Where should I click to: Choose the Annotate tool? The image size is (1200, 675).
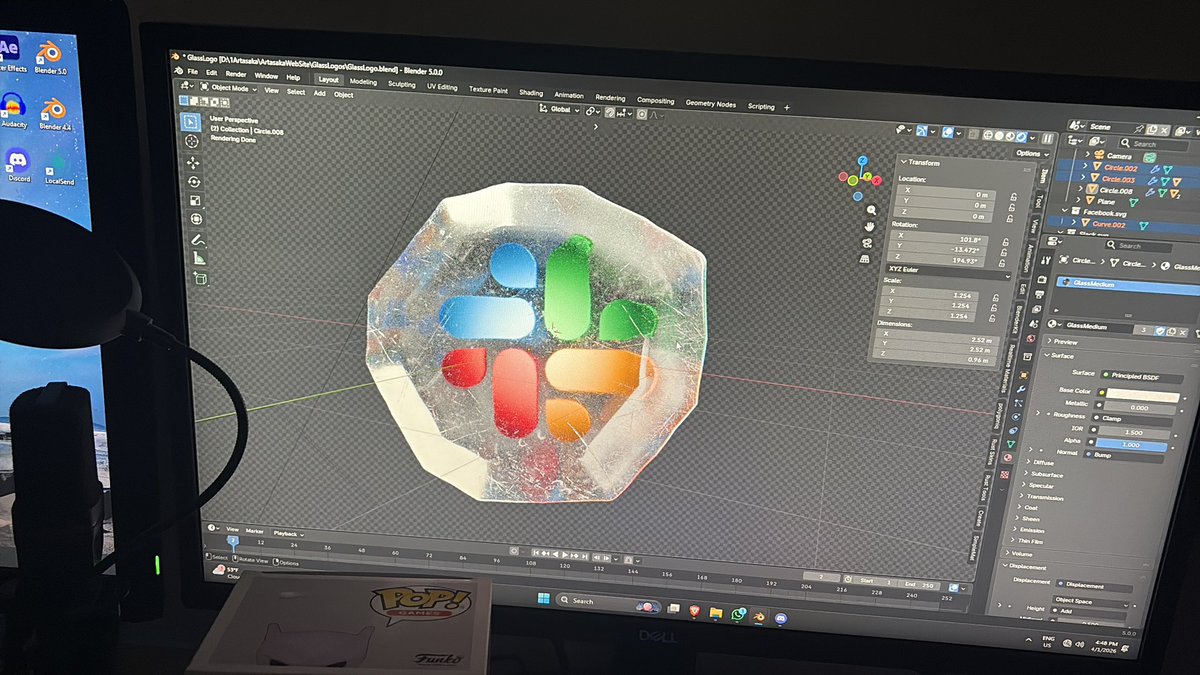pyautogui.click(x=197, y=240)
